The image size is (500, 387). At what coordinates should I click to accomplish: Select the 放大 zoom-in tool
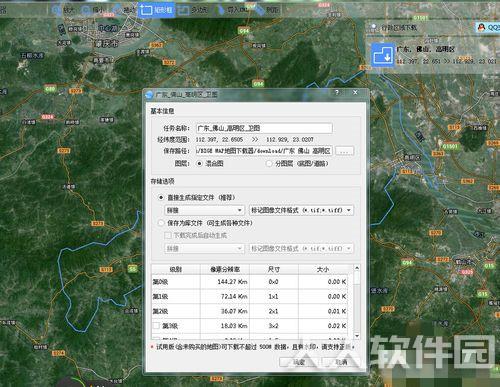(63, 10)
